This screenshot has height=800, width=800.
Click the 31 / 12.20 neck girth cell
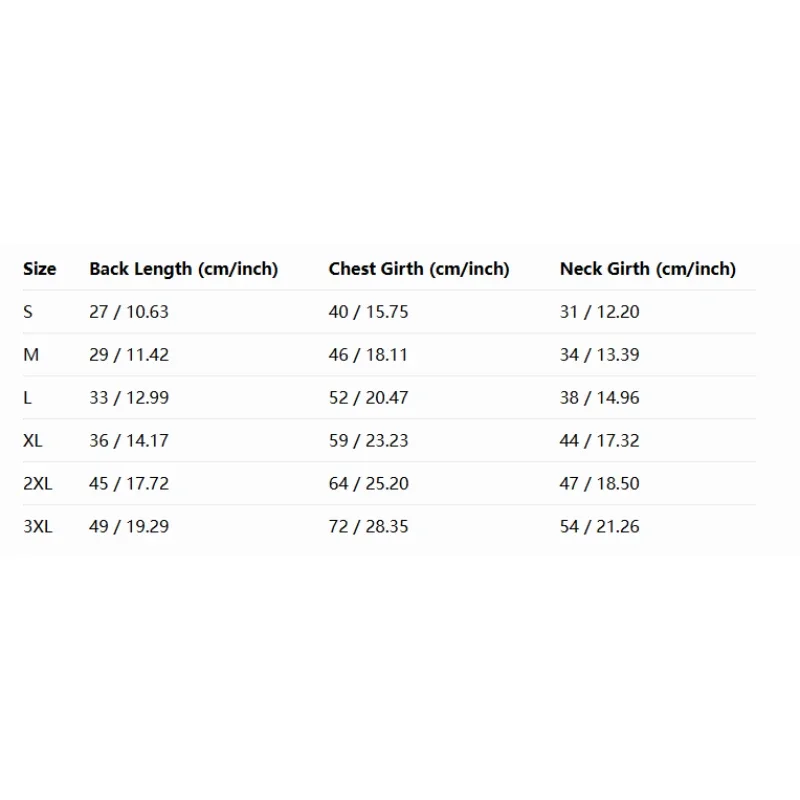pyautogui.click(x=600, y=312)
